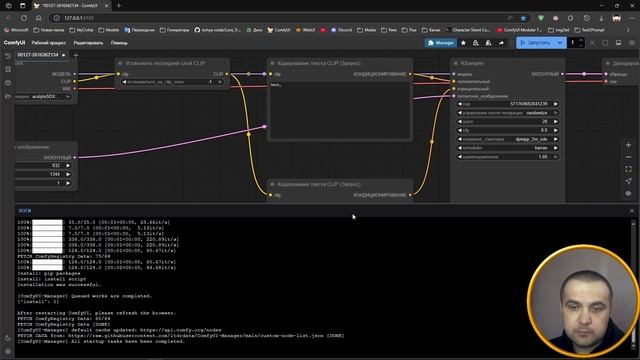Open settings icon at sidebar bottom
640x360 pixels.
coord(8,351)
